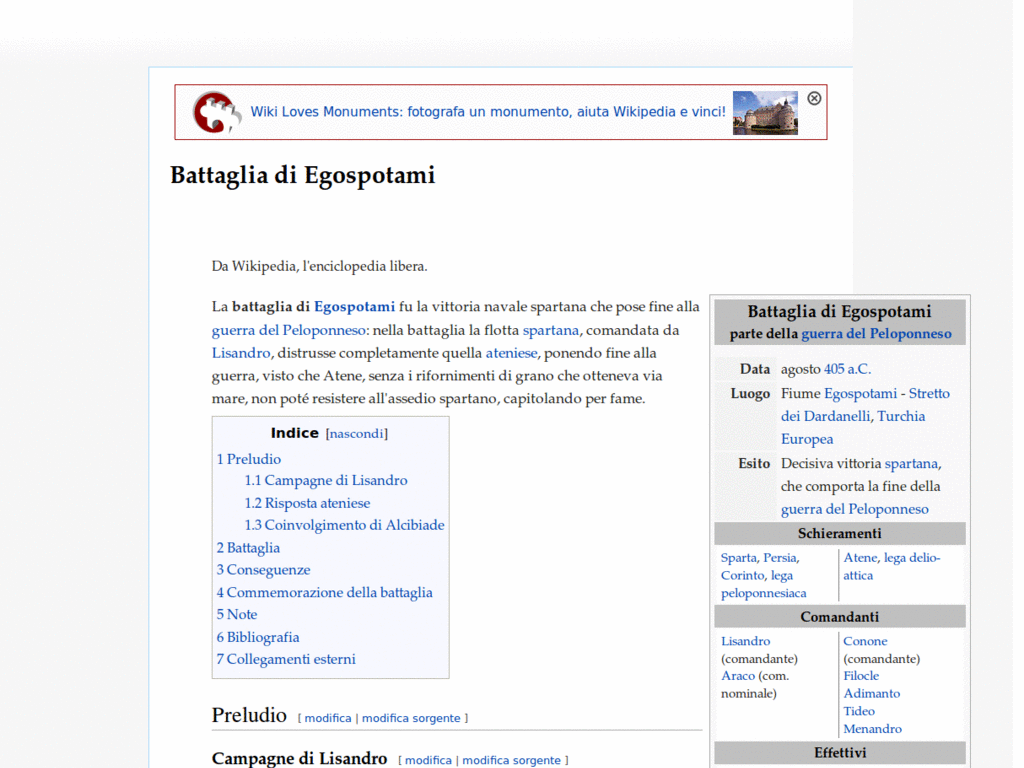Open the Menandro commander link

click(x=872, y=729)
